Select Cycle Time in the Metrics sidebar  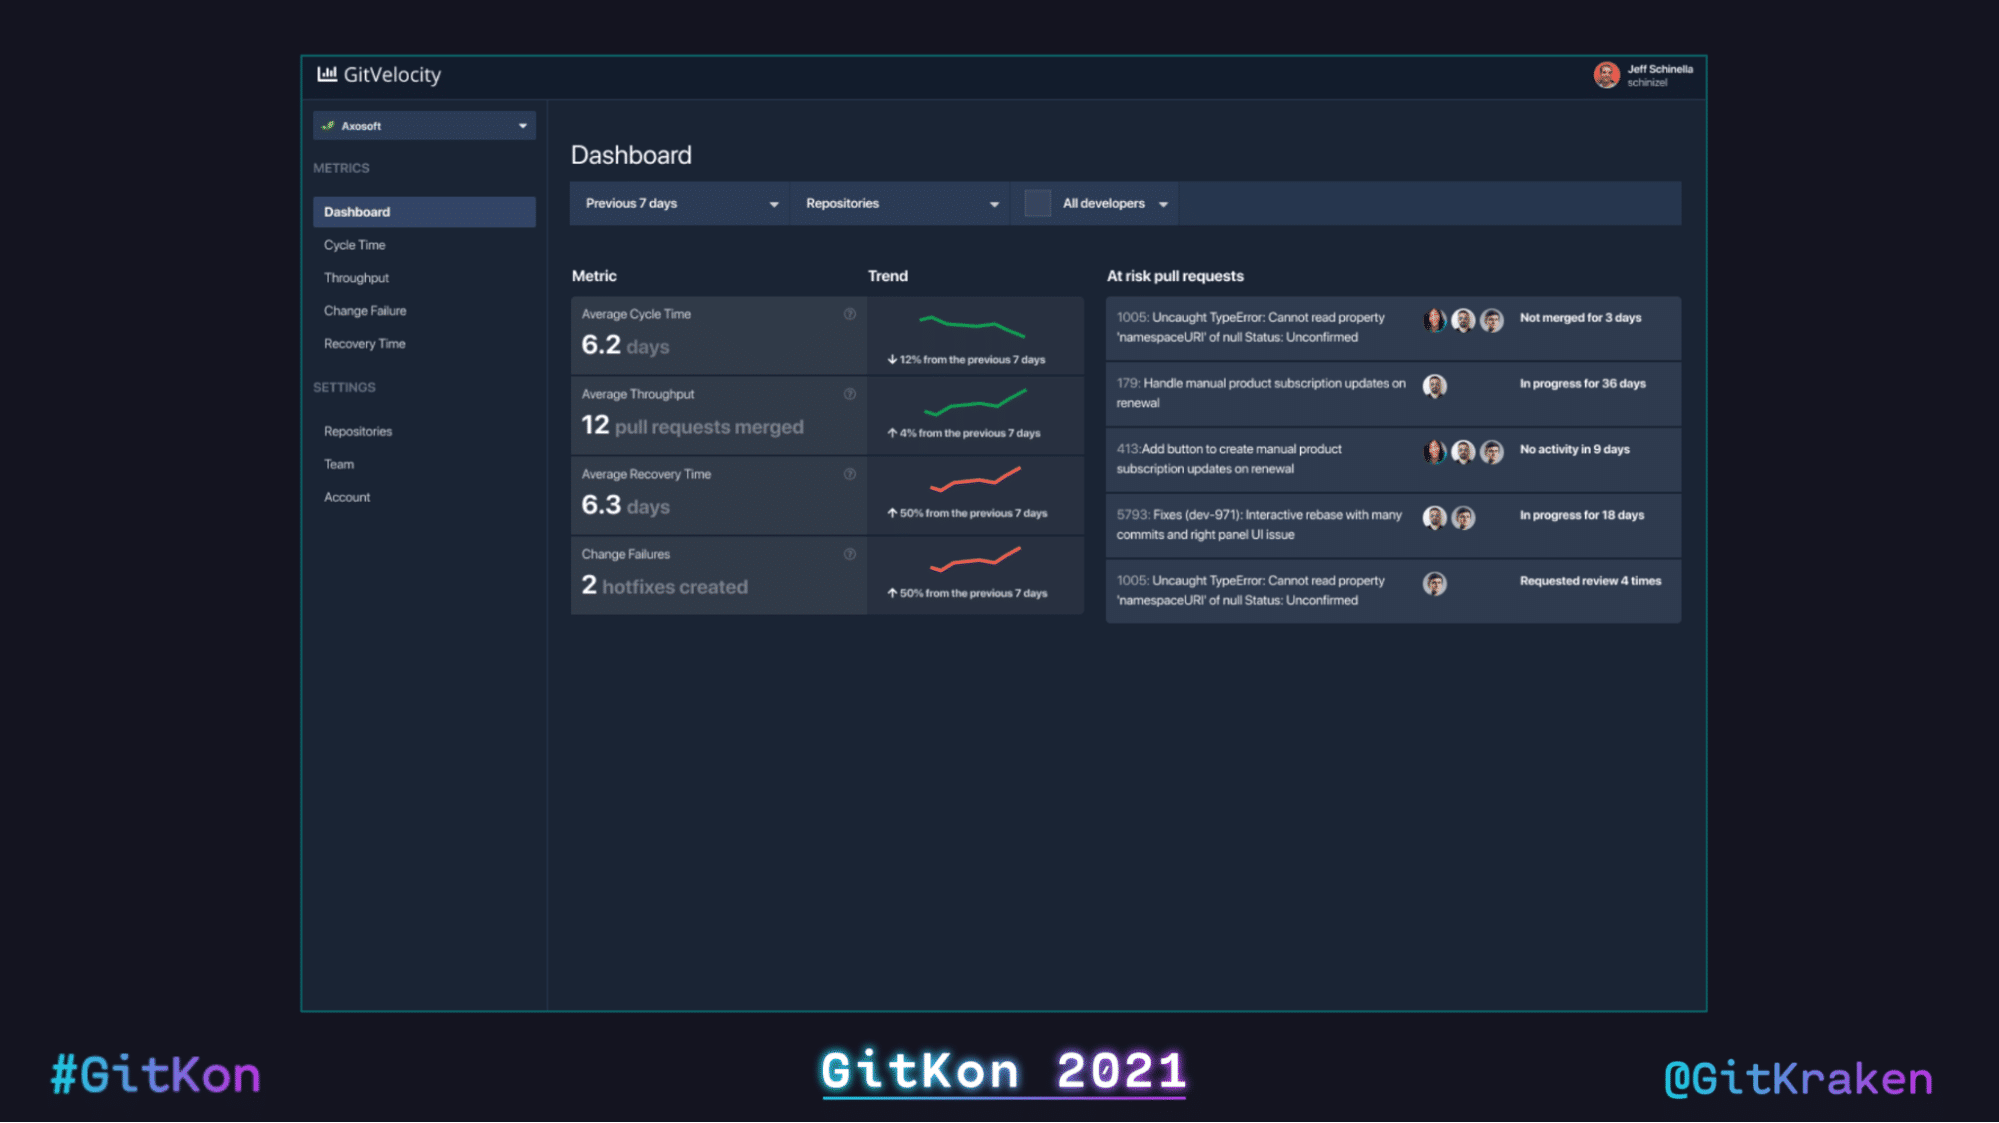pos(354,244)
